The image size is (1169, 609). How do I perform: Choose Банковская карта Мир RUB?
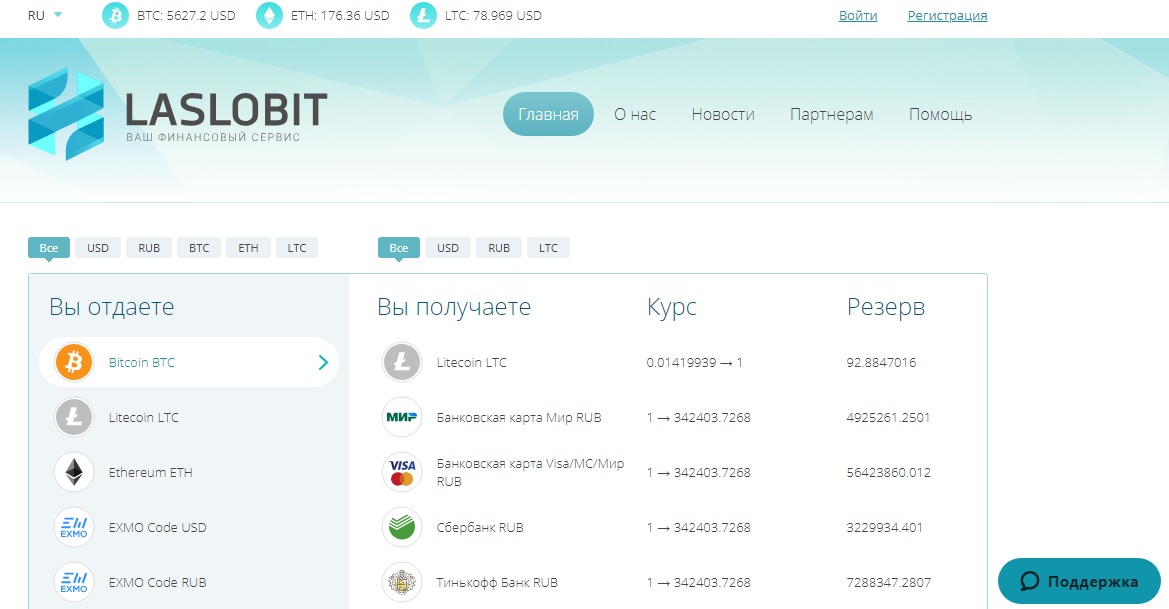tap(519, 417)
